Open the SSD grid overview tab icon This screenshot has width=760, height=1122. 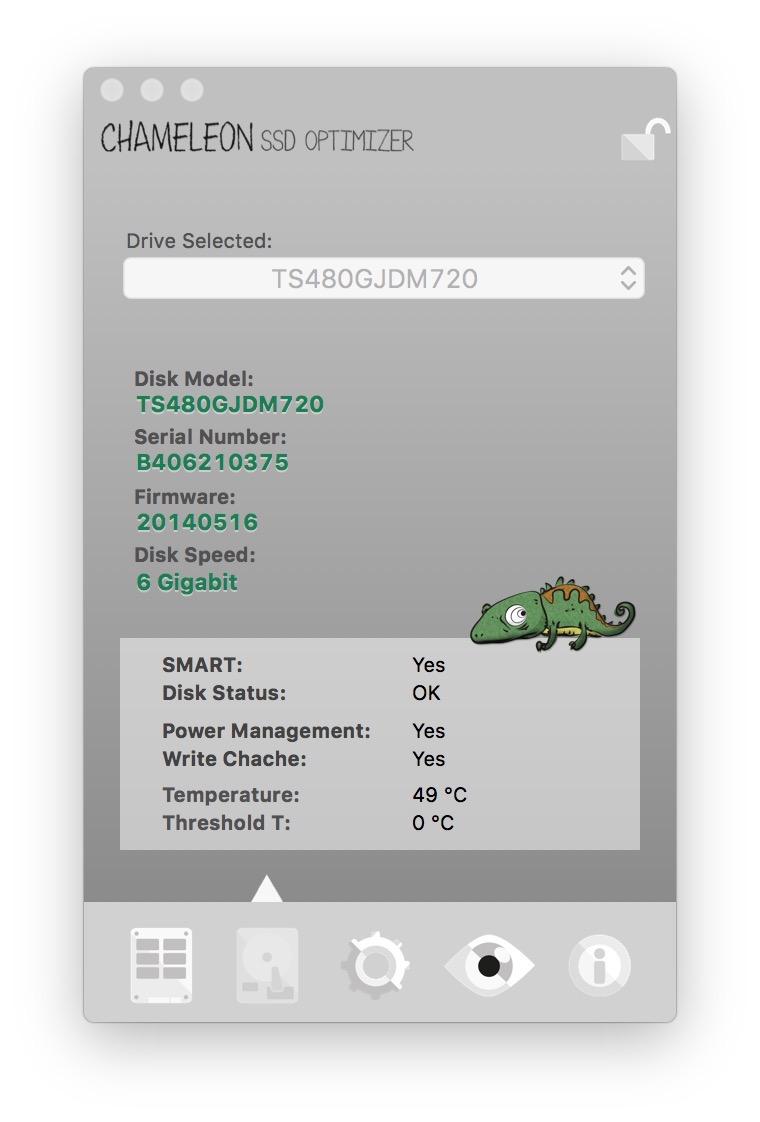point(161,965)
